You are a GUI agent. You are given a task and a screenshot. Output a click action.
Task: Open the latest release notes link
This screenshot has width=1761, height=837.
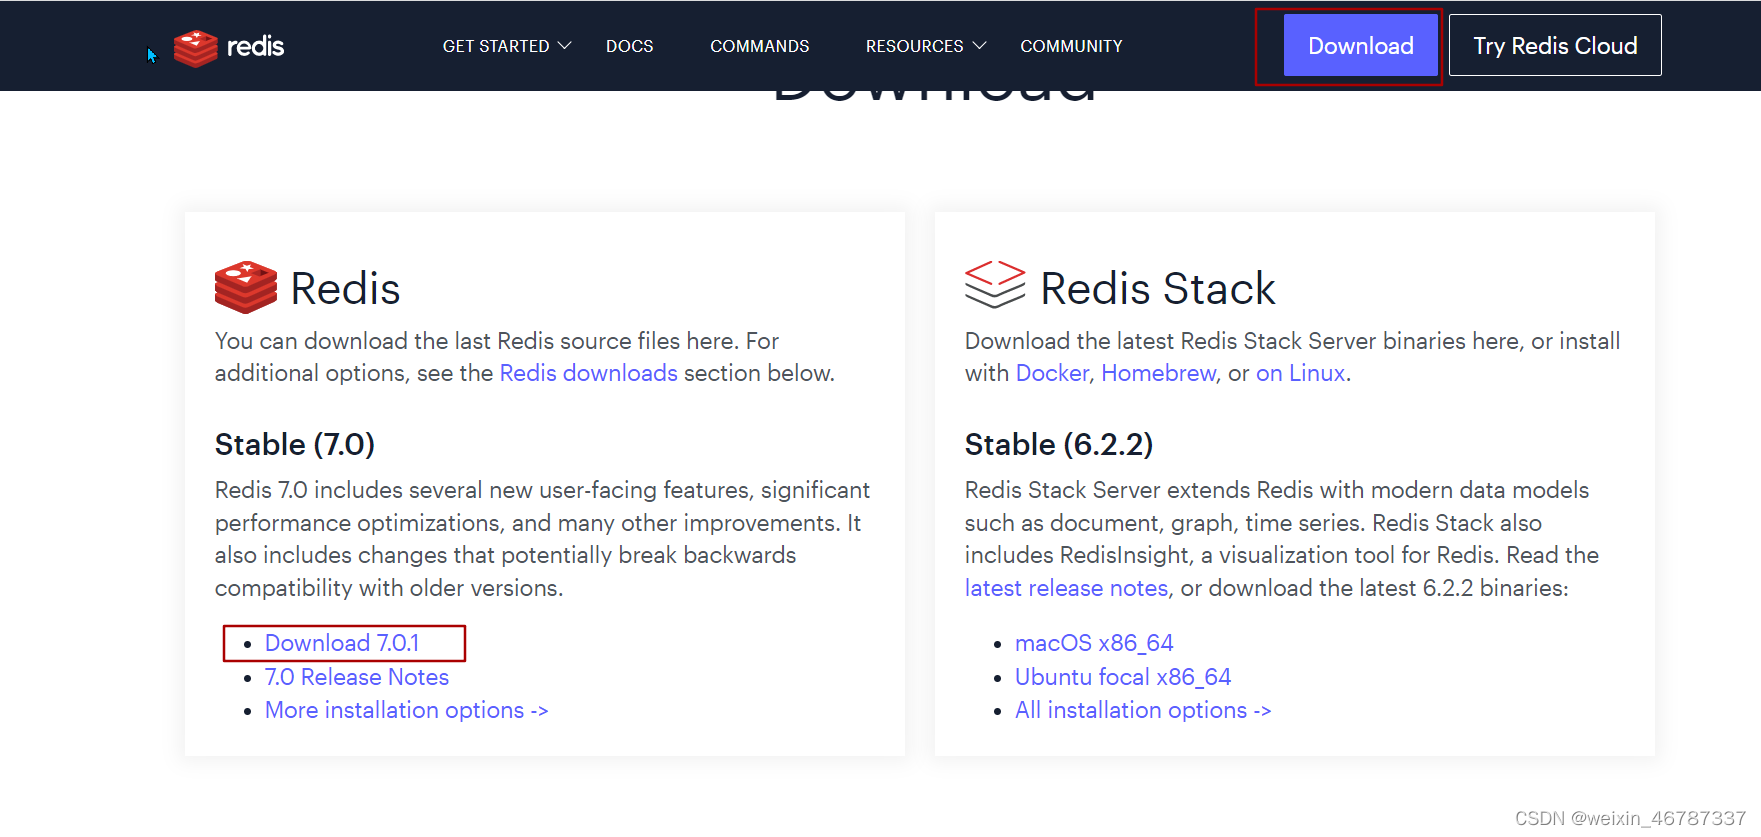1066,588
